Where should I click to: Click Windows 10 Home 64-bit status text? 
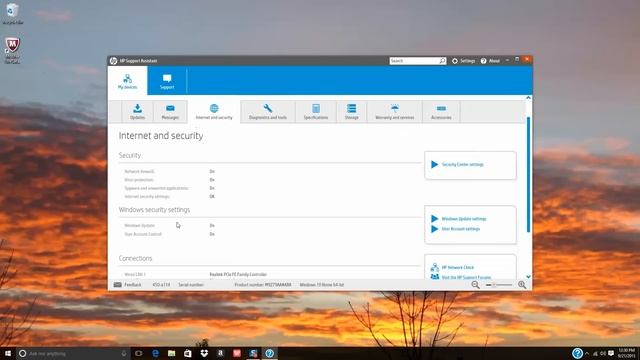click(x=322, y=284)
